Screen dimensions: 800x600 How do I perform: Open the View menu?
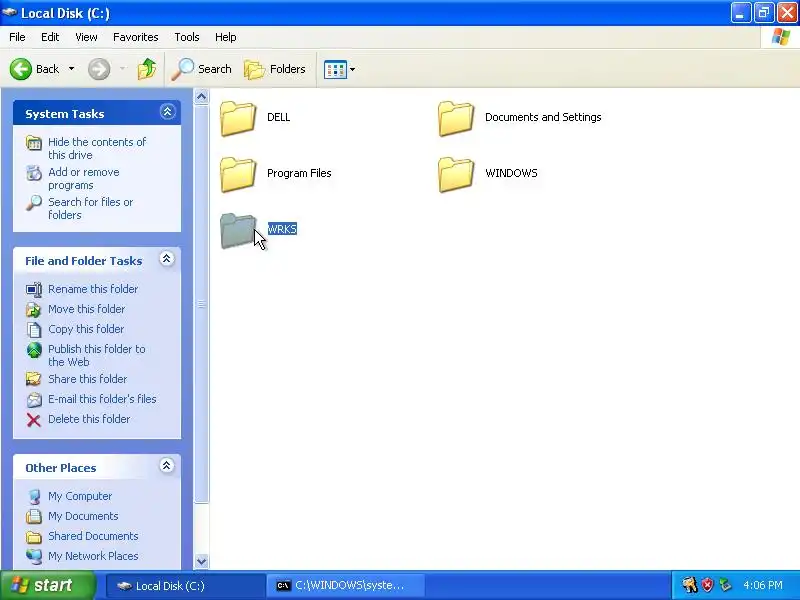pyautogui.click(x=86, y=37)
